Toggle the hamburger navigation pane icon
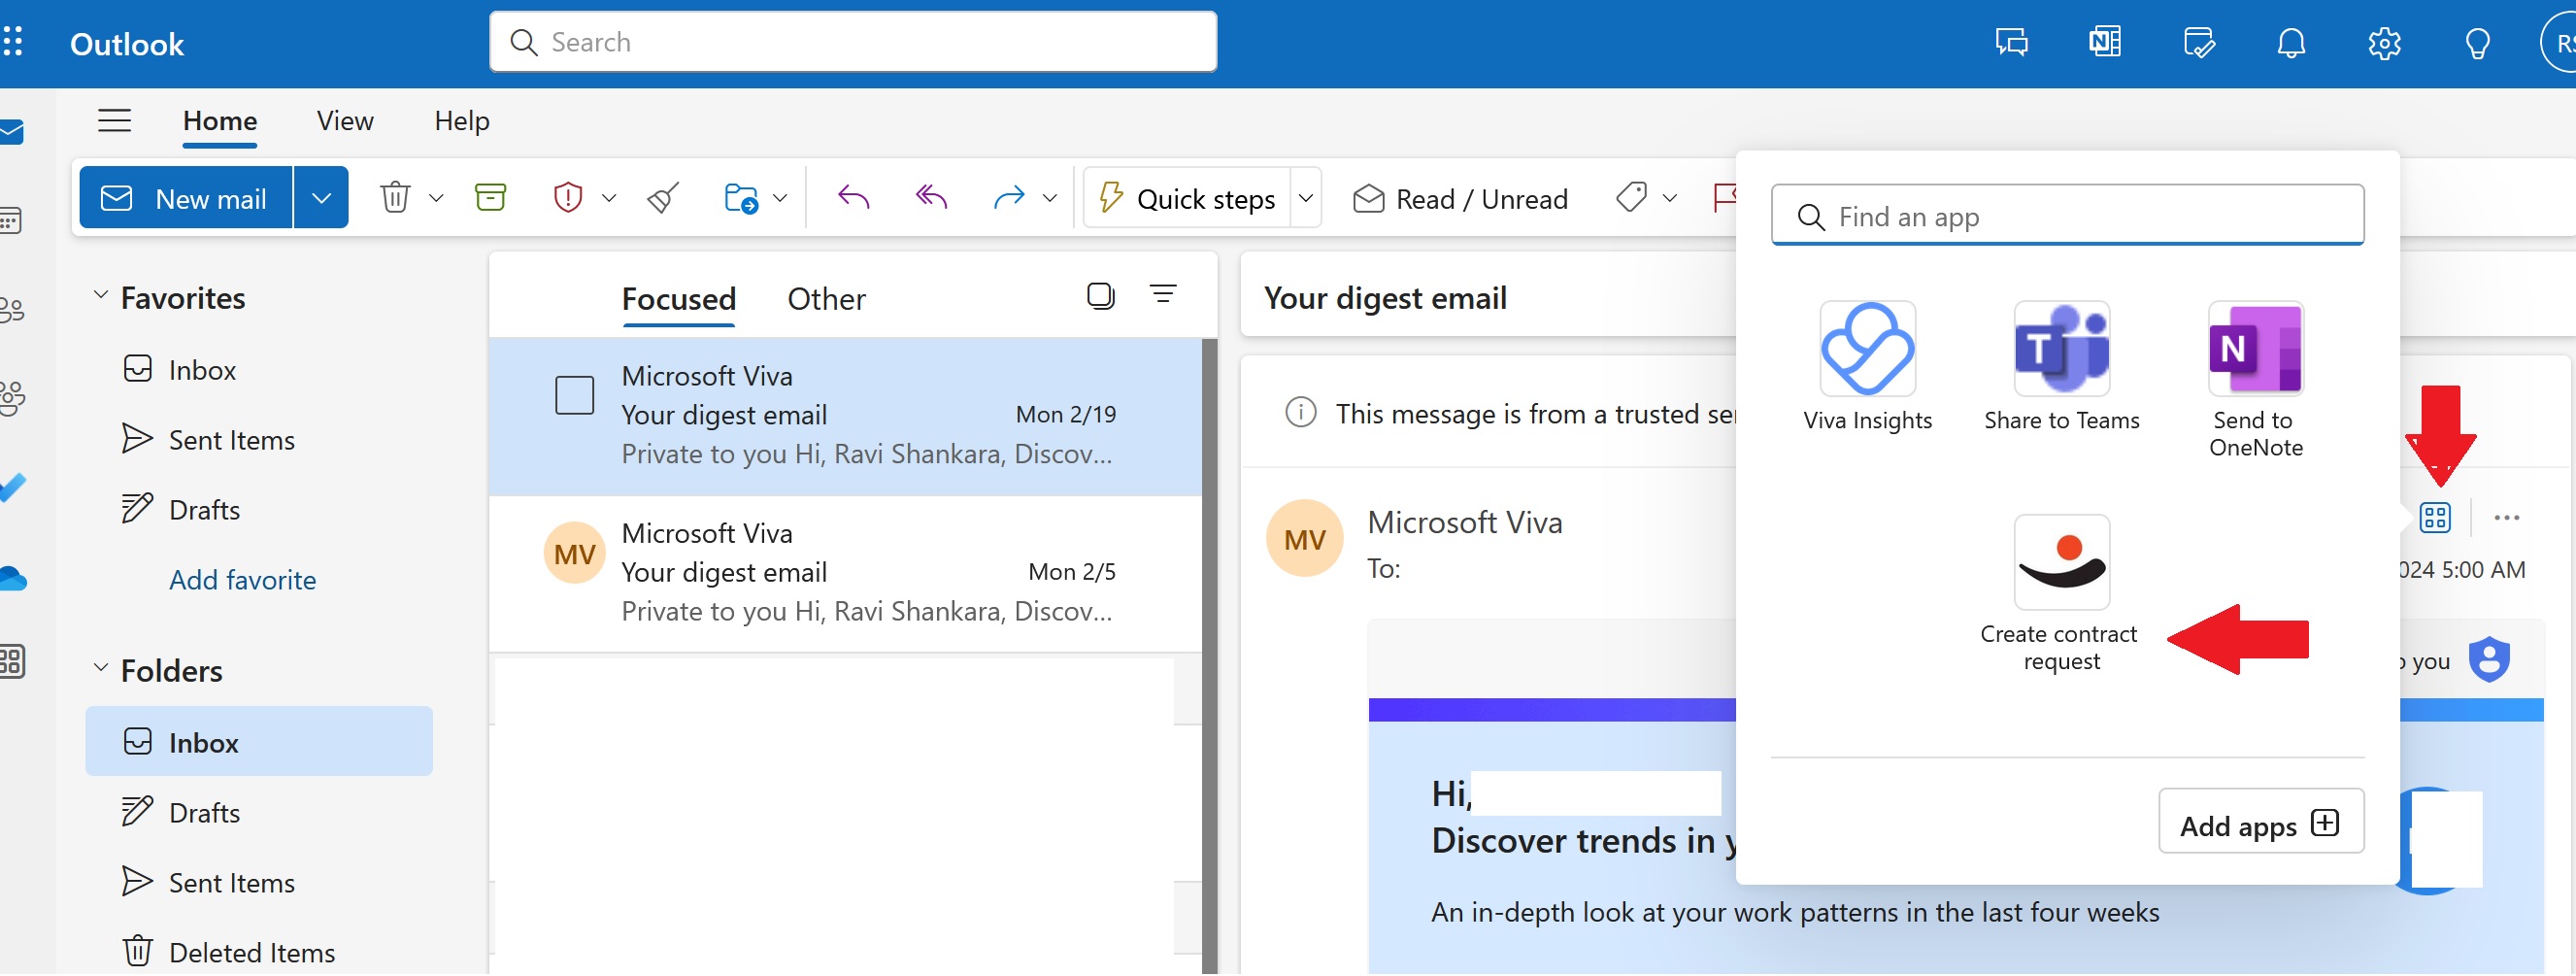Viewport: 2576px width, 976px height. coord(114,121)
